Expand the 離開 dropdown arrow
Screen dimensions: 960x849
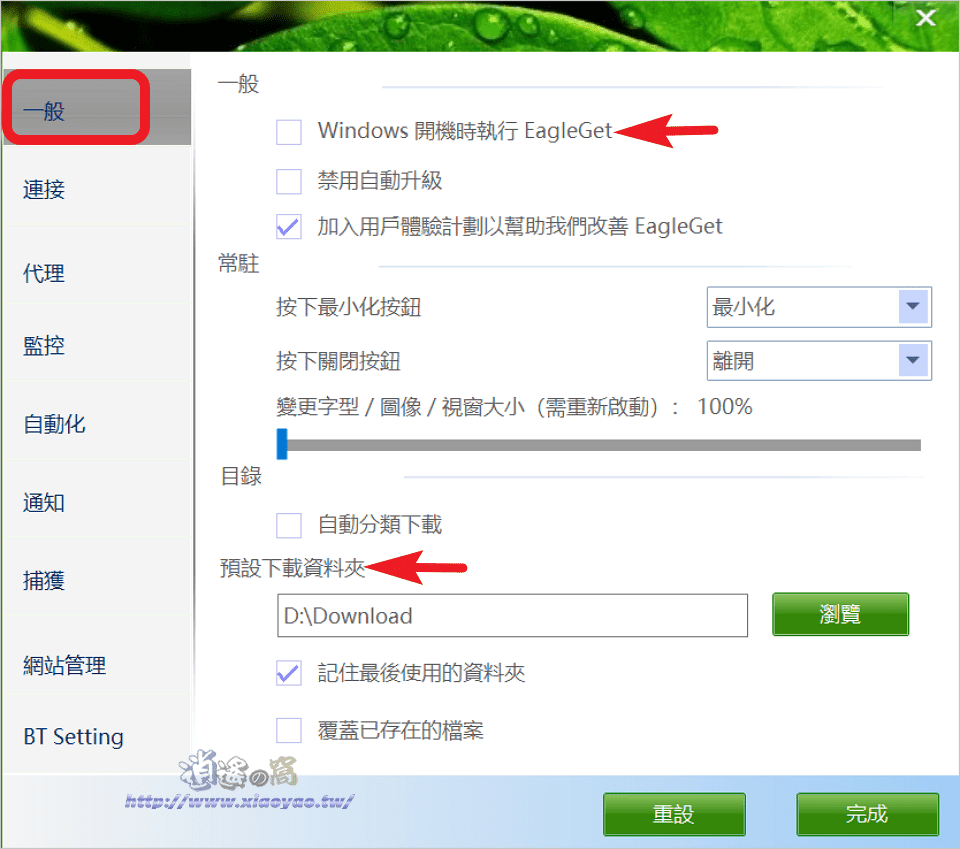click(x=913, y=361)
